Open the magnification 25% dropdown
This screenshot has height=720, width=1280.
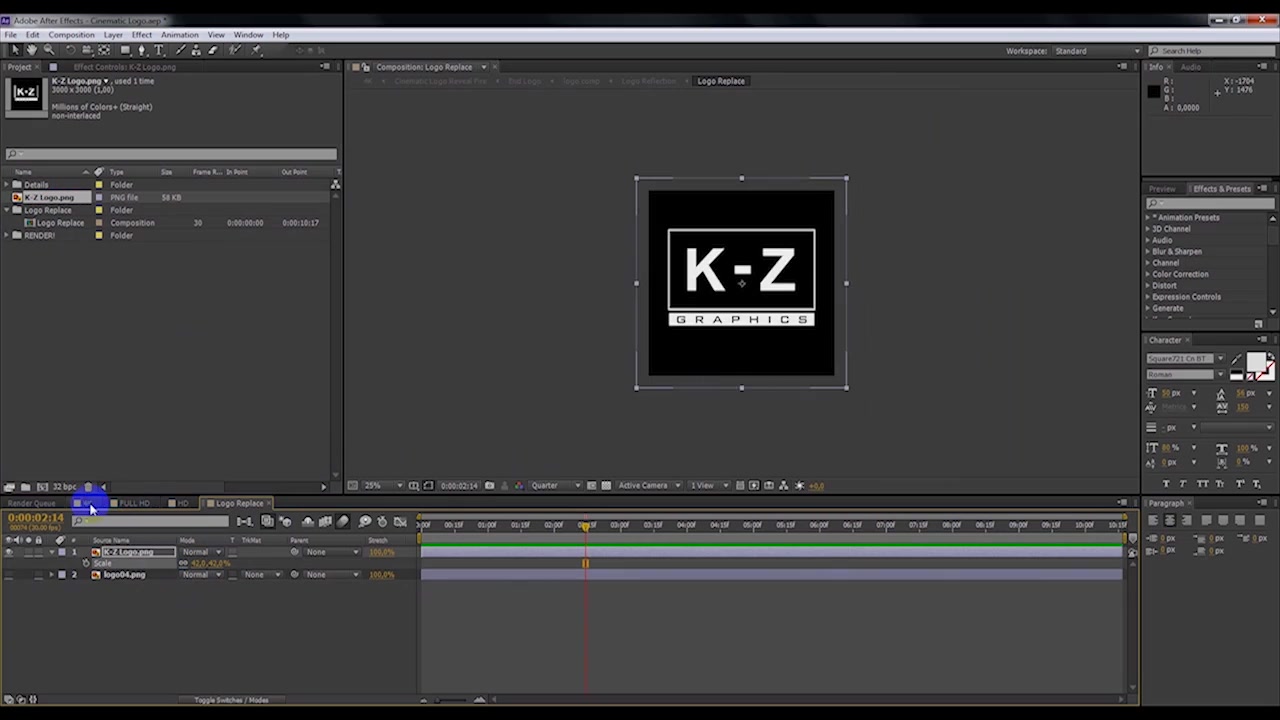coord(382,486)
